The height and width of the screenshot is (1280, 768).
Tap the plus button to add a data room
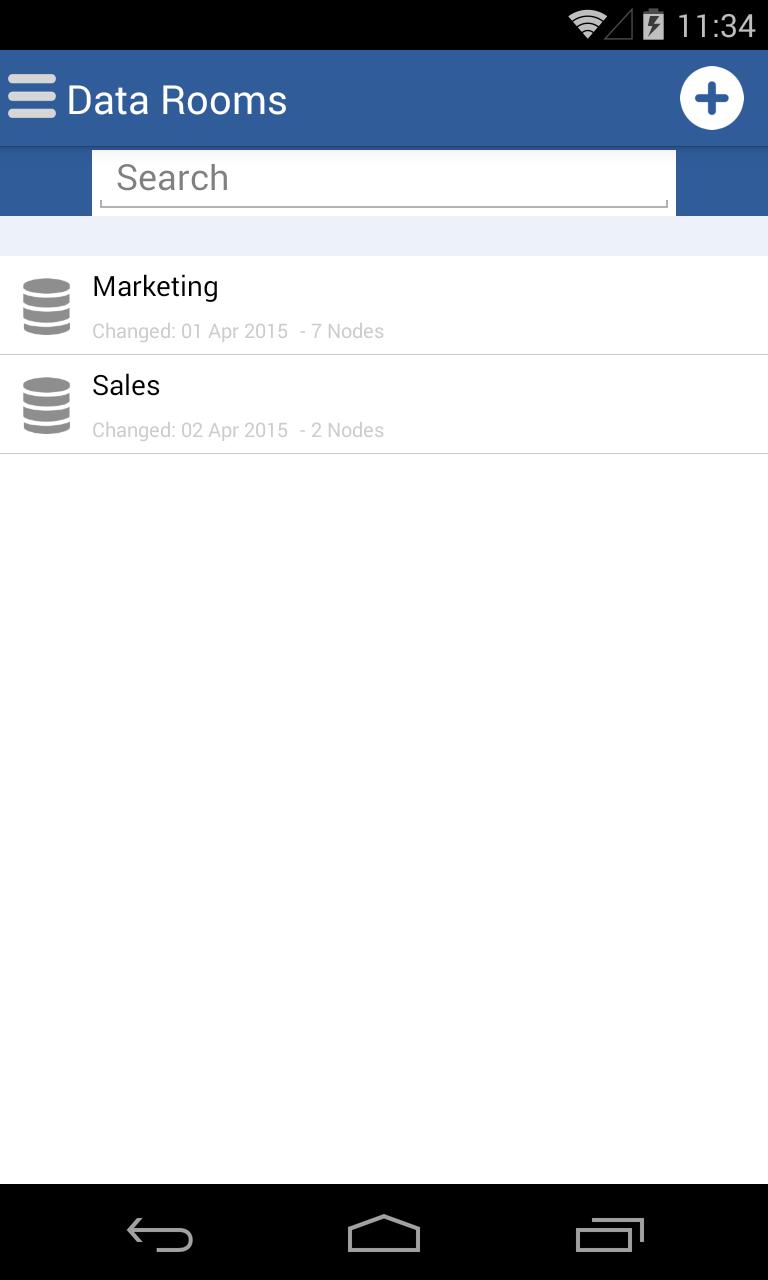[x=711, y=99]
